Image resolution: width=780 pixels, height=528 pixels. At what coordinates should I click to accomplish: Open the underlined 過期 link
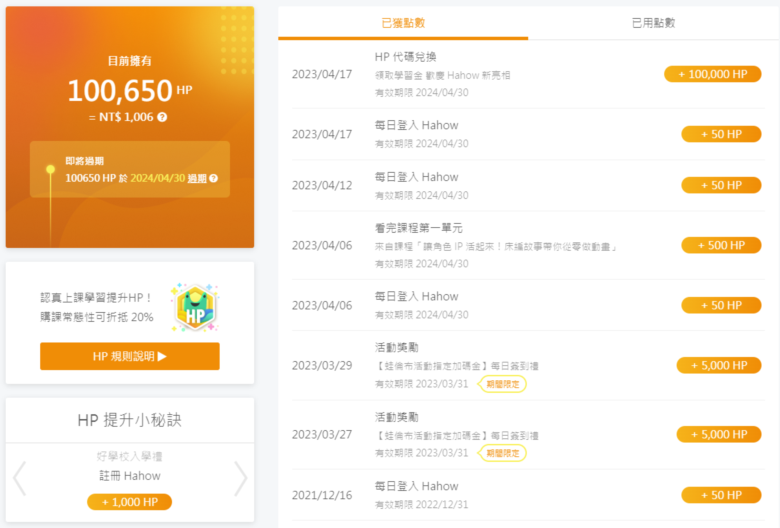pos(197,178)
